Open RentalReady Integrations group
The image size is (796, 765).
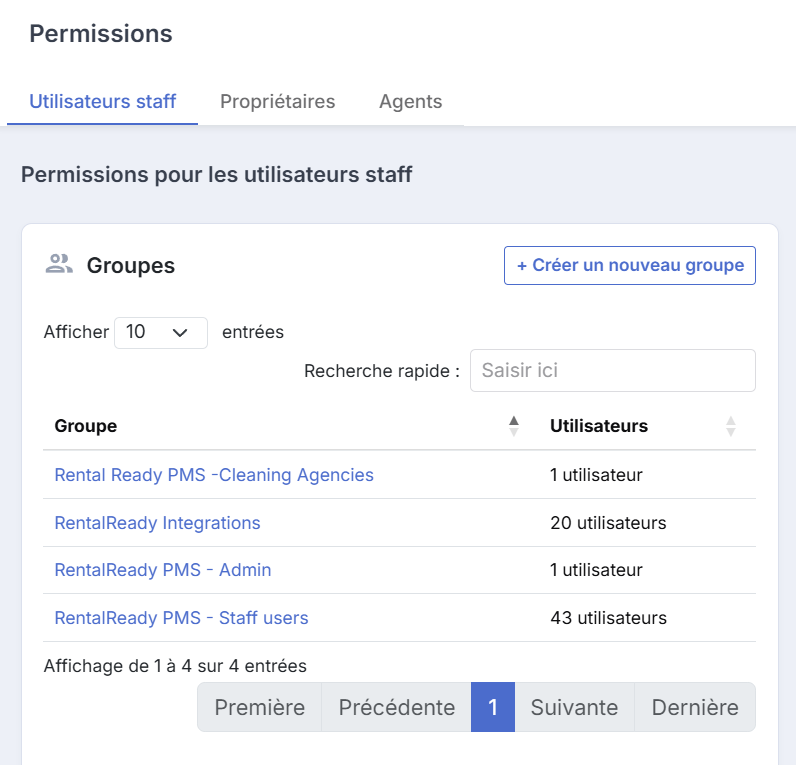pyautogui.click(x=157, y=523)
